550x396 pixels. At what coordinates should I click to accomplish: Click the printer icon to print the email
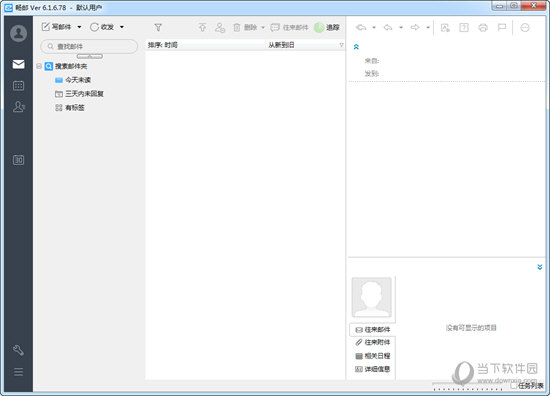483,27
